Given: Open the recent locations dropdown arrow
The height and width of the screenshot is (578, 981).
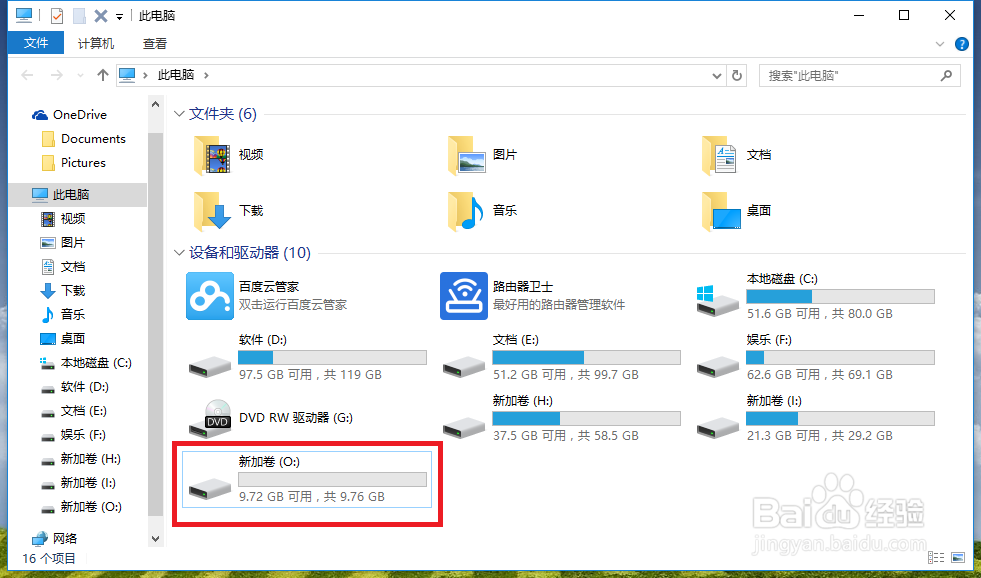Looking at the screenshot, I should click(x=80, y=76).
